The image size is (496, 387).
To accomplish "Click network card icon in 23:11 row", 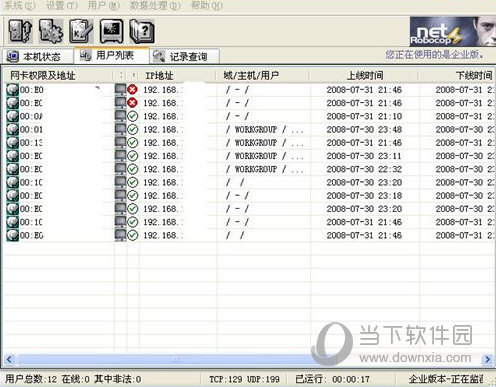I will click(x=12, y=156).
